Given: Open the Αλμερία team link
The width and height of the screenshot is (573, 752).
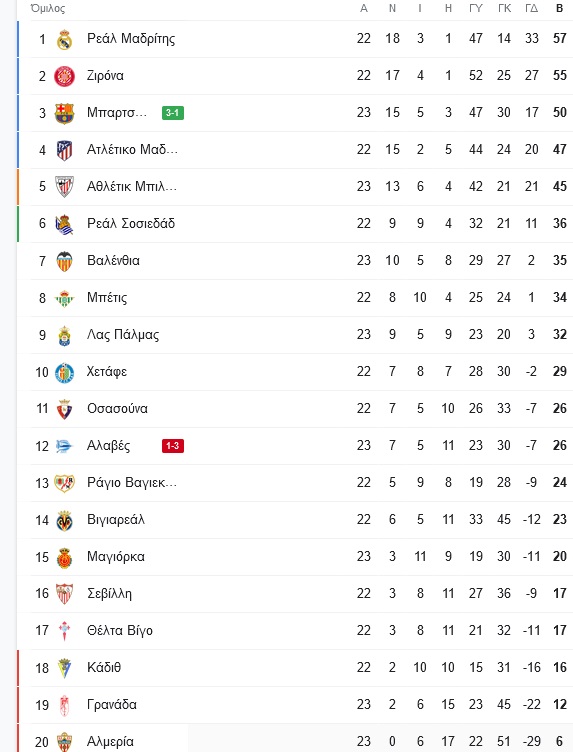Looking at the screenshot, I should [110, 742].
